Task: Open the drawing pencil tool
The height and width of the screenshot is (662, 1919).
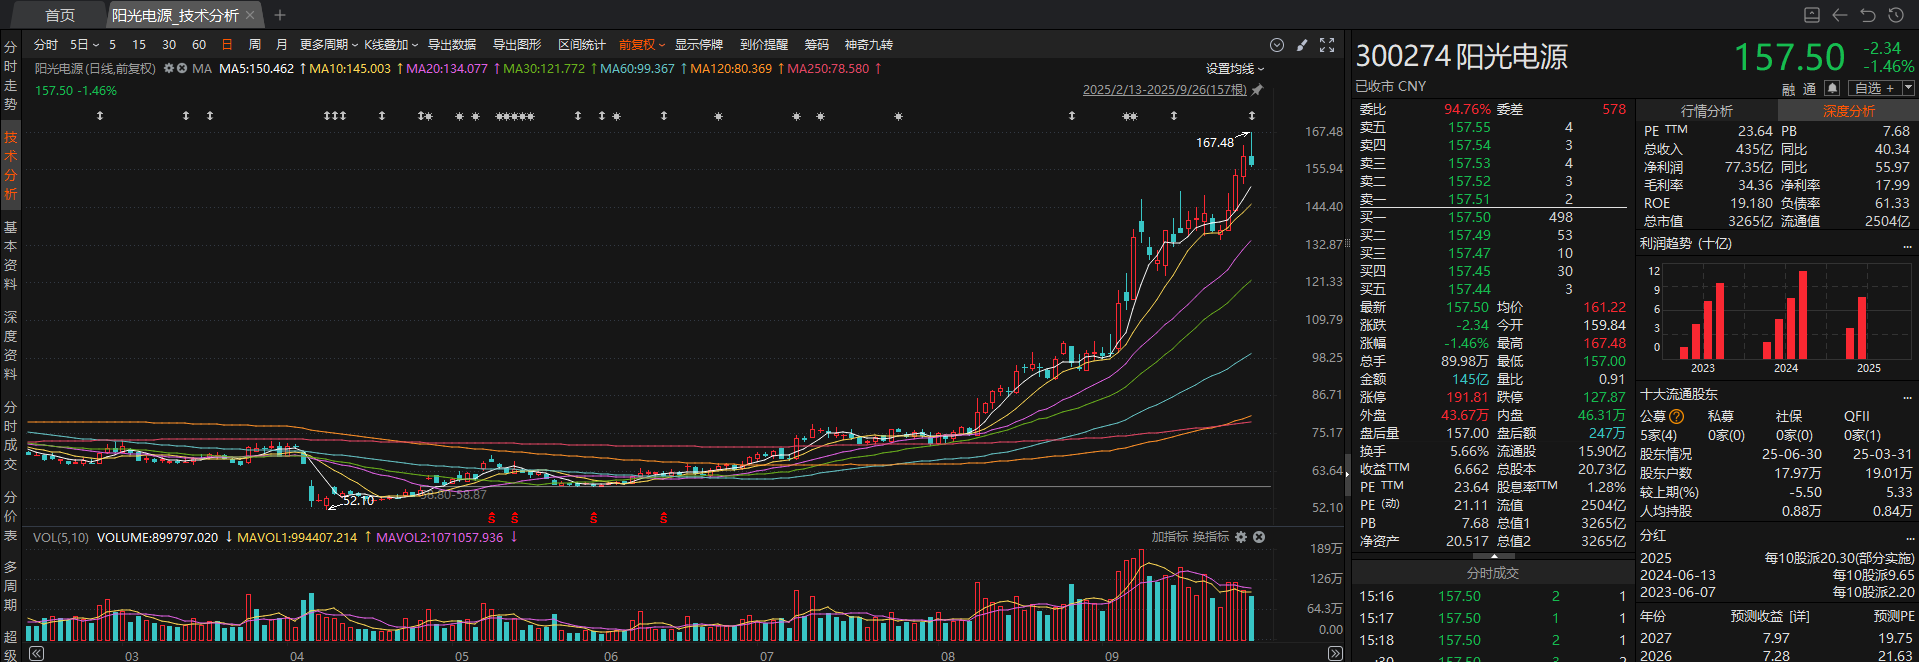Action: [1302, 45]
